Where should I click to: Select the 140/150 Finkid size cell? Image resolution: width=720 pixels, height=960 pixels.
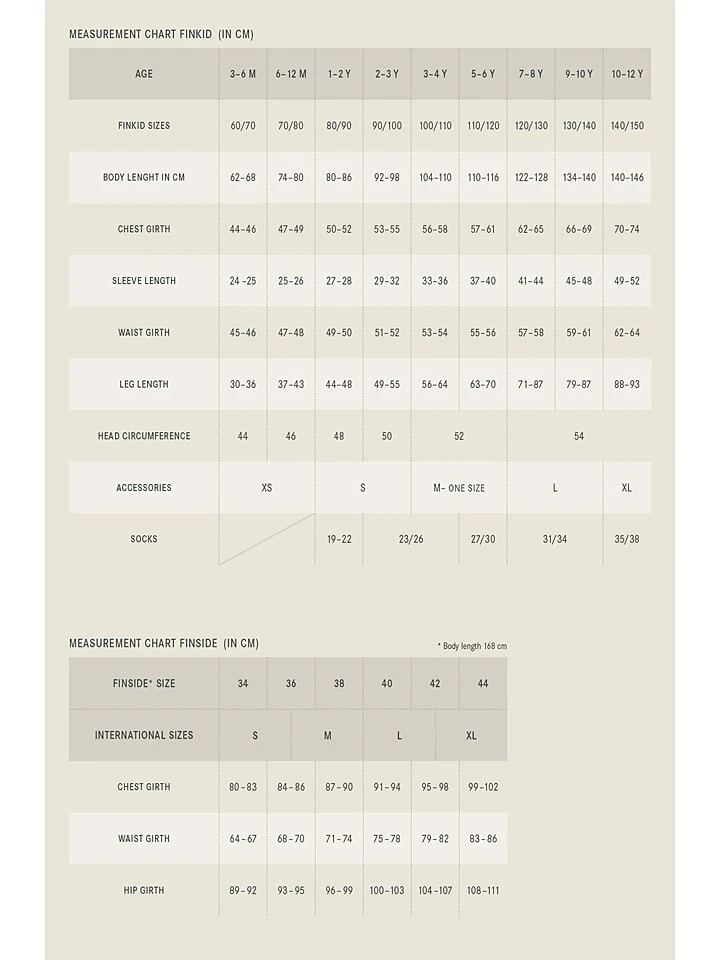627,126
